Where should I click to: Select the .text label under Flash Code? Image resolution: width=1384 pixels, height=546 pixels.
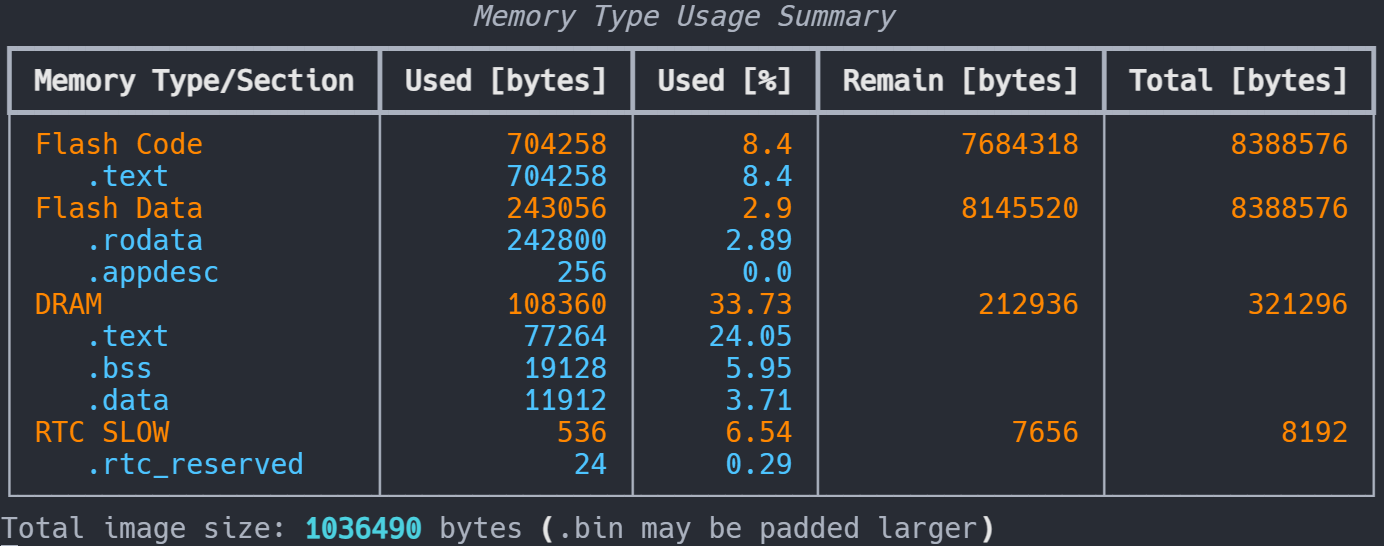click(127, 176)
